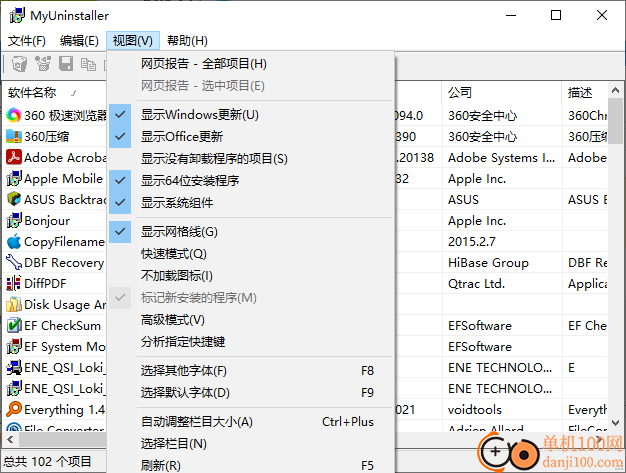Click the vertical scrollbar down arrow
Image resolution: width=626 pixels, height=473 pixels.
point(615,422)
